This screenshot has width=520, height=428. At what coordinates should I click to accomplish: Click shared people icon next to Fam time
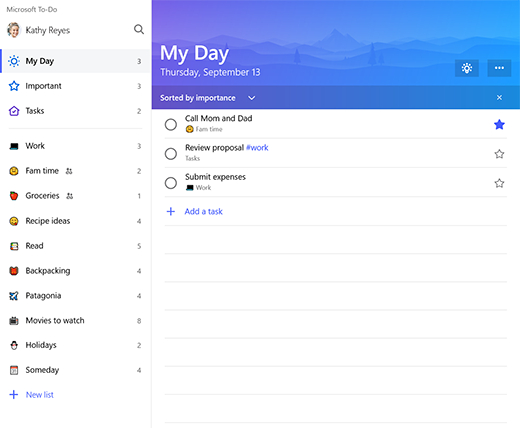click(x=69, y=171)
